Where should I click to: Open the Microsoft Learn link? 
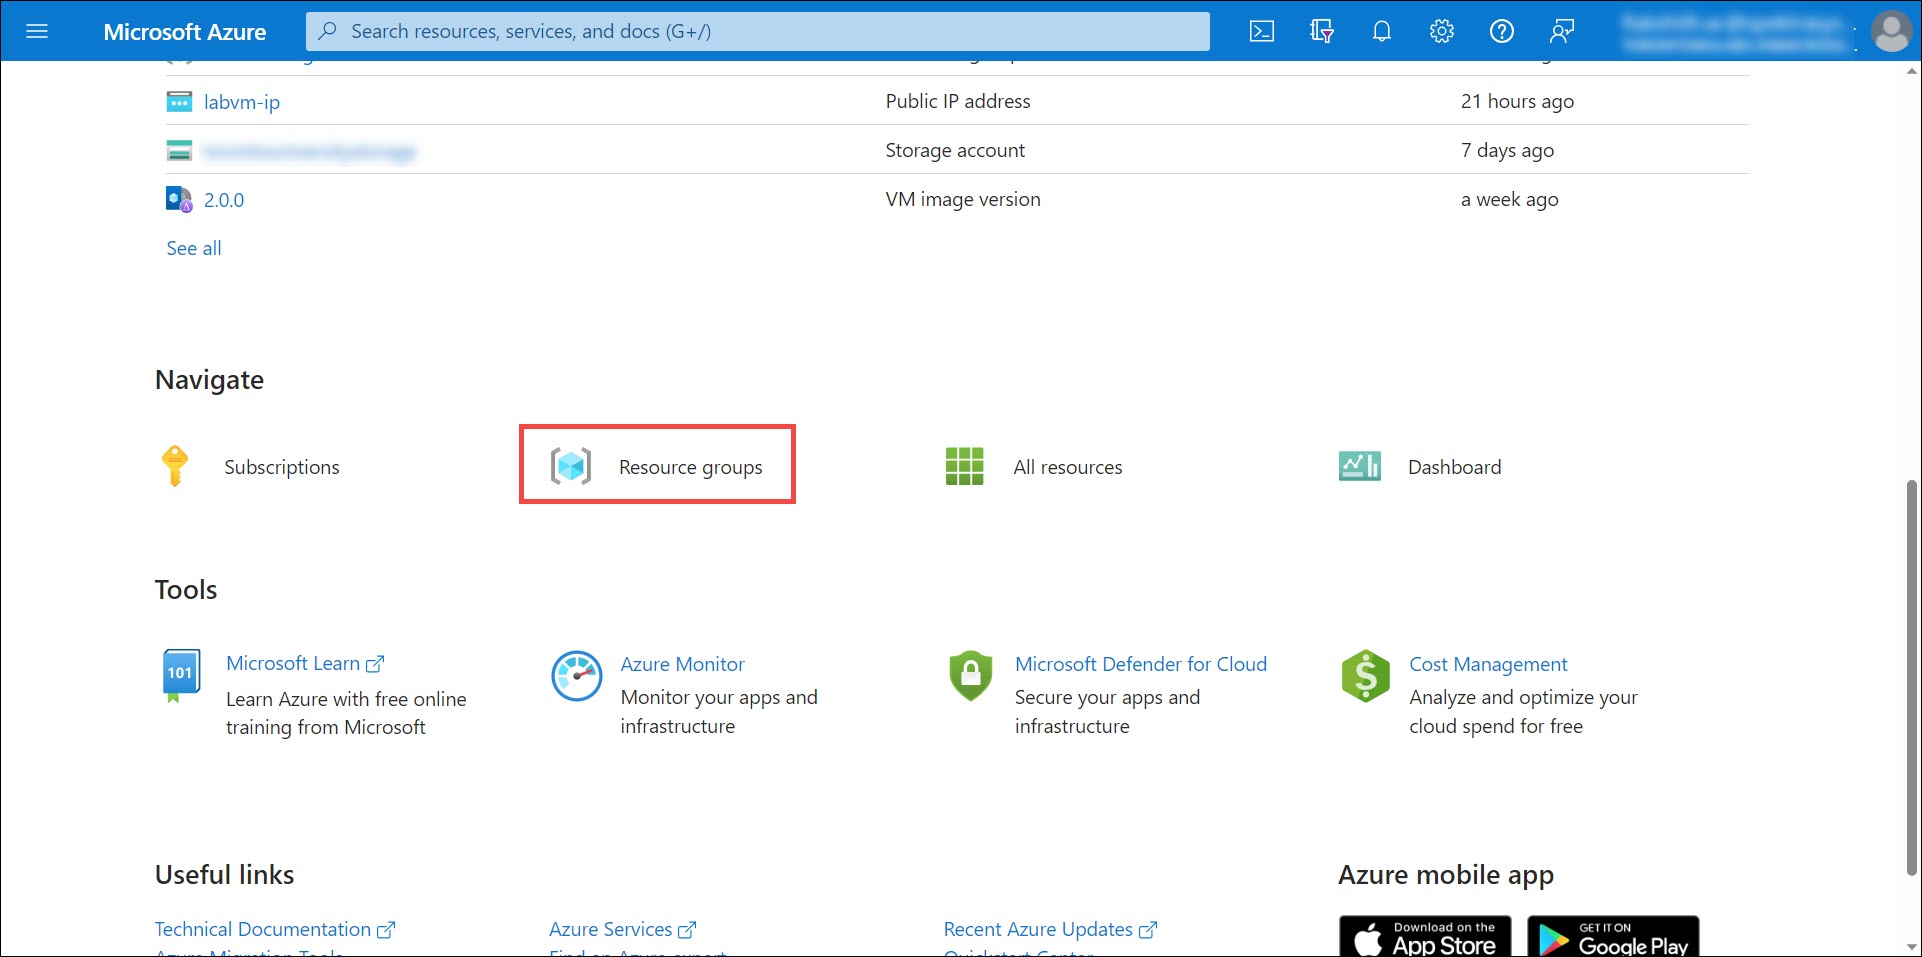(293, 664)
